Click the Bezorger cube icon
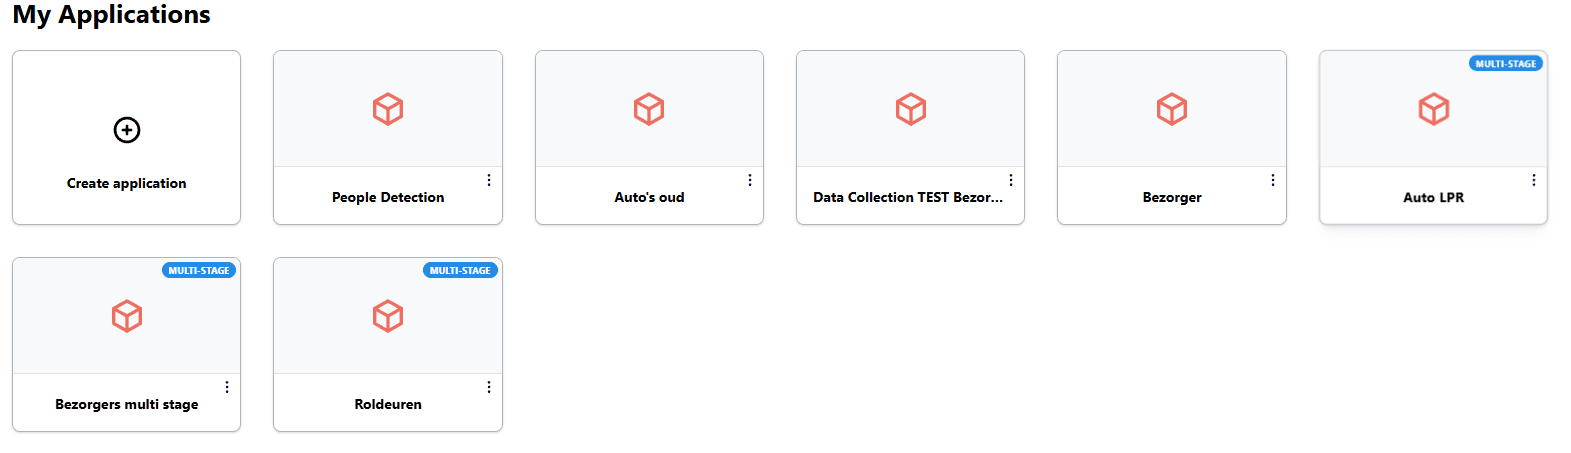 (1172, 109)
